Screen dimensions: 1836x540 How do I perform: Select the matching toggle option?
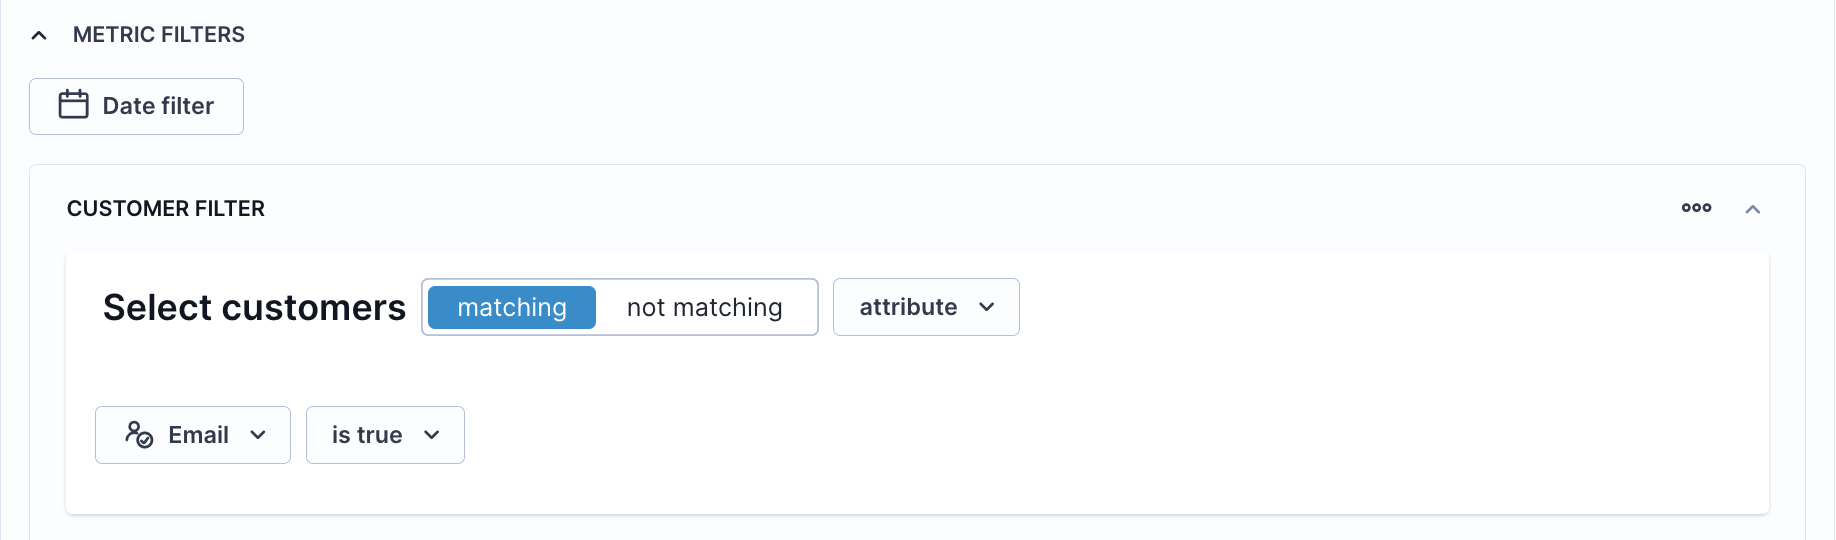tap(512, 307)
